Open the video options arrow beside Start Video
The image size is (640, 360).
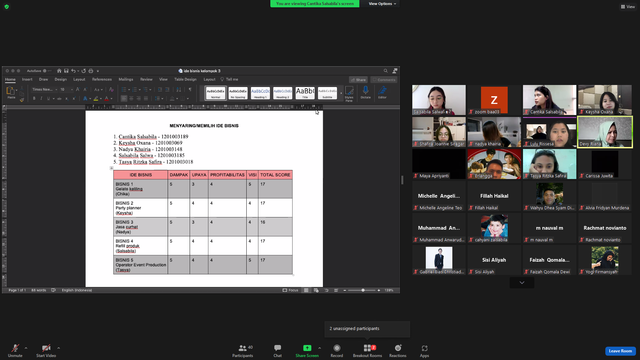58,348
